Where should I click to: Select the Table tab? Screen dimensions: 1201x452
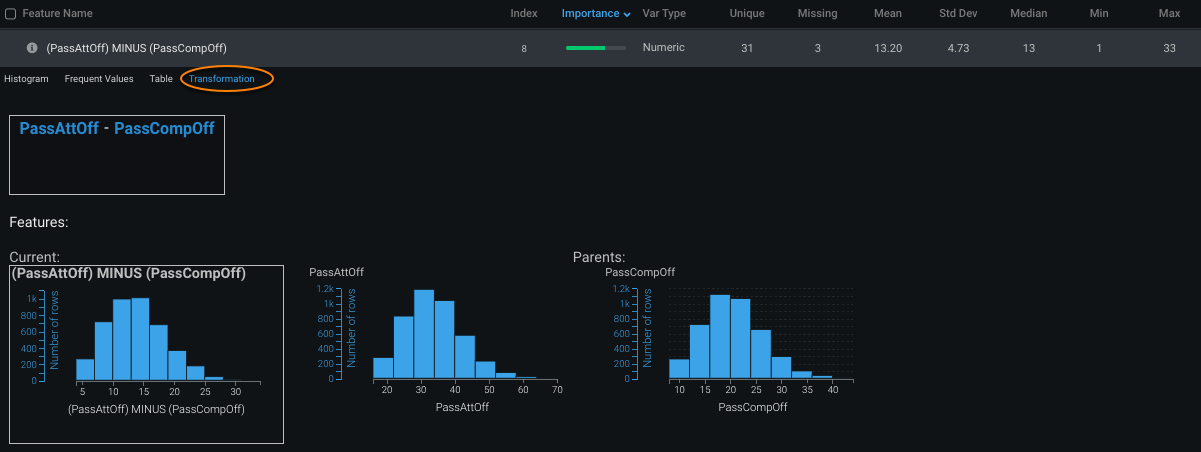[x=161, y=79]
